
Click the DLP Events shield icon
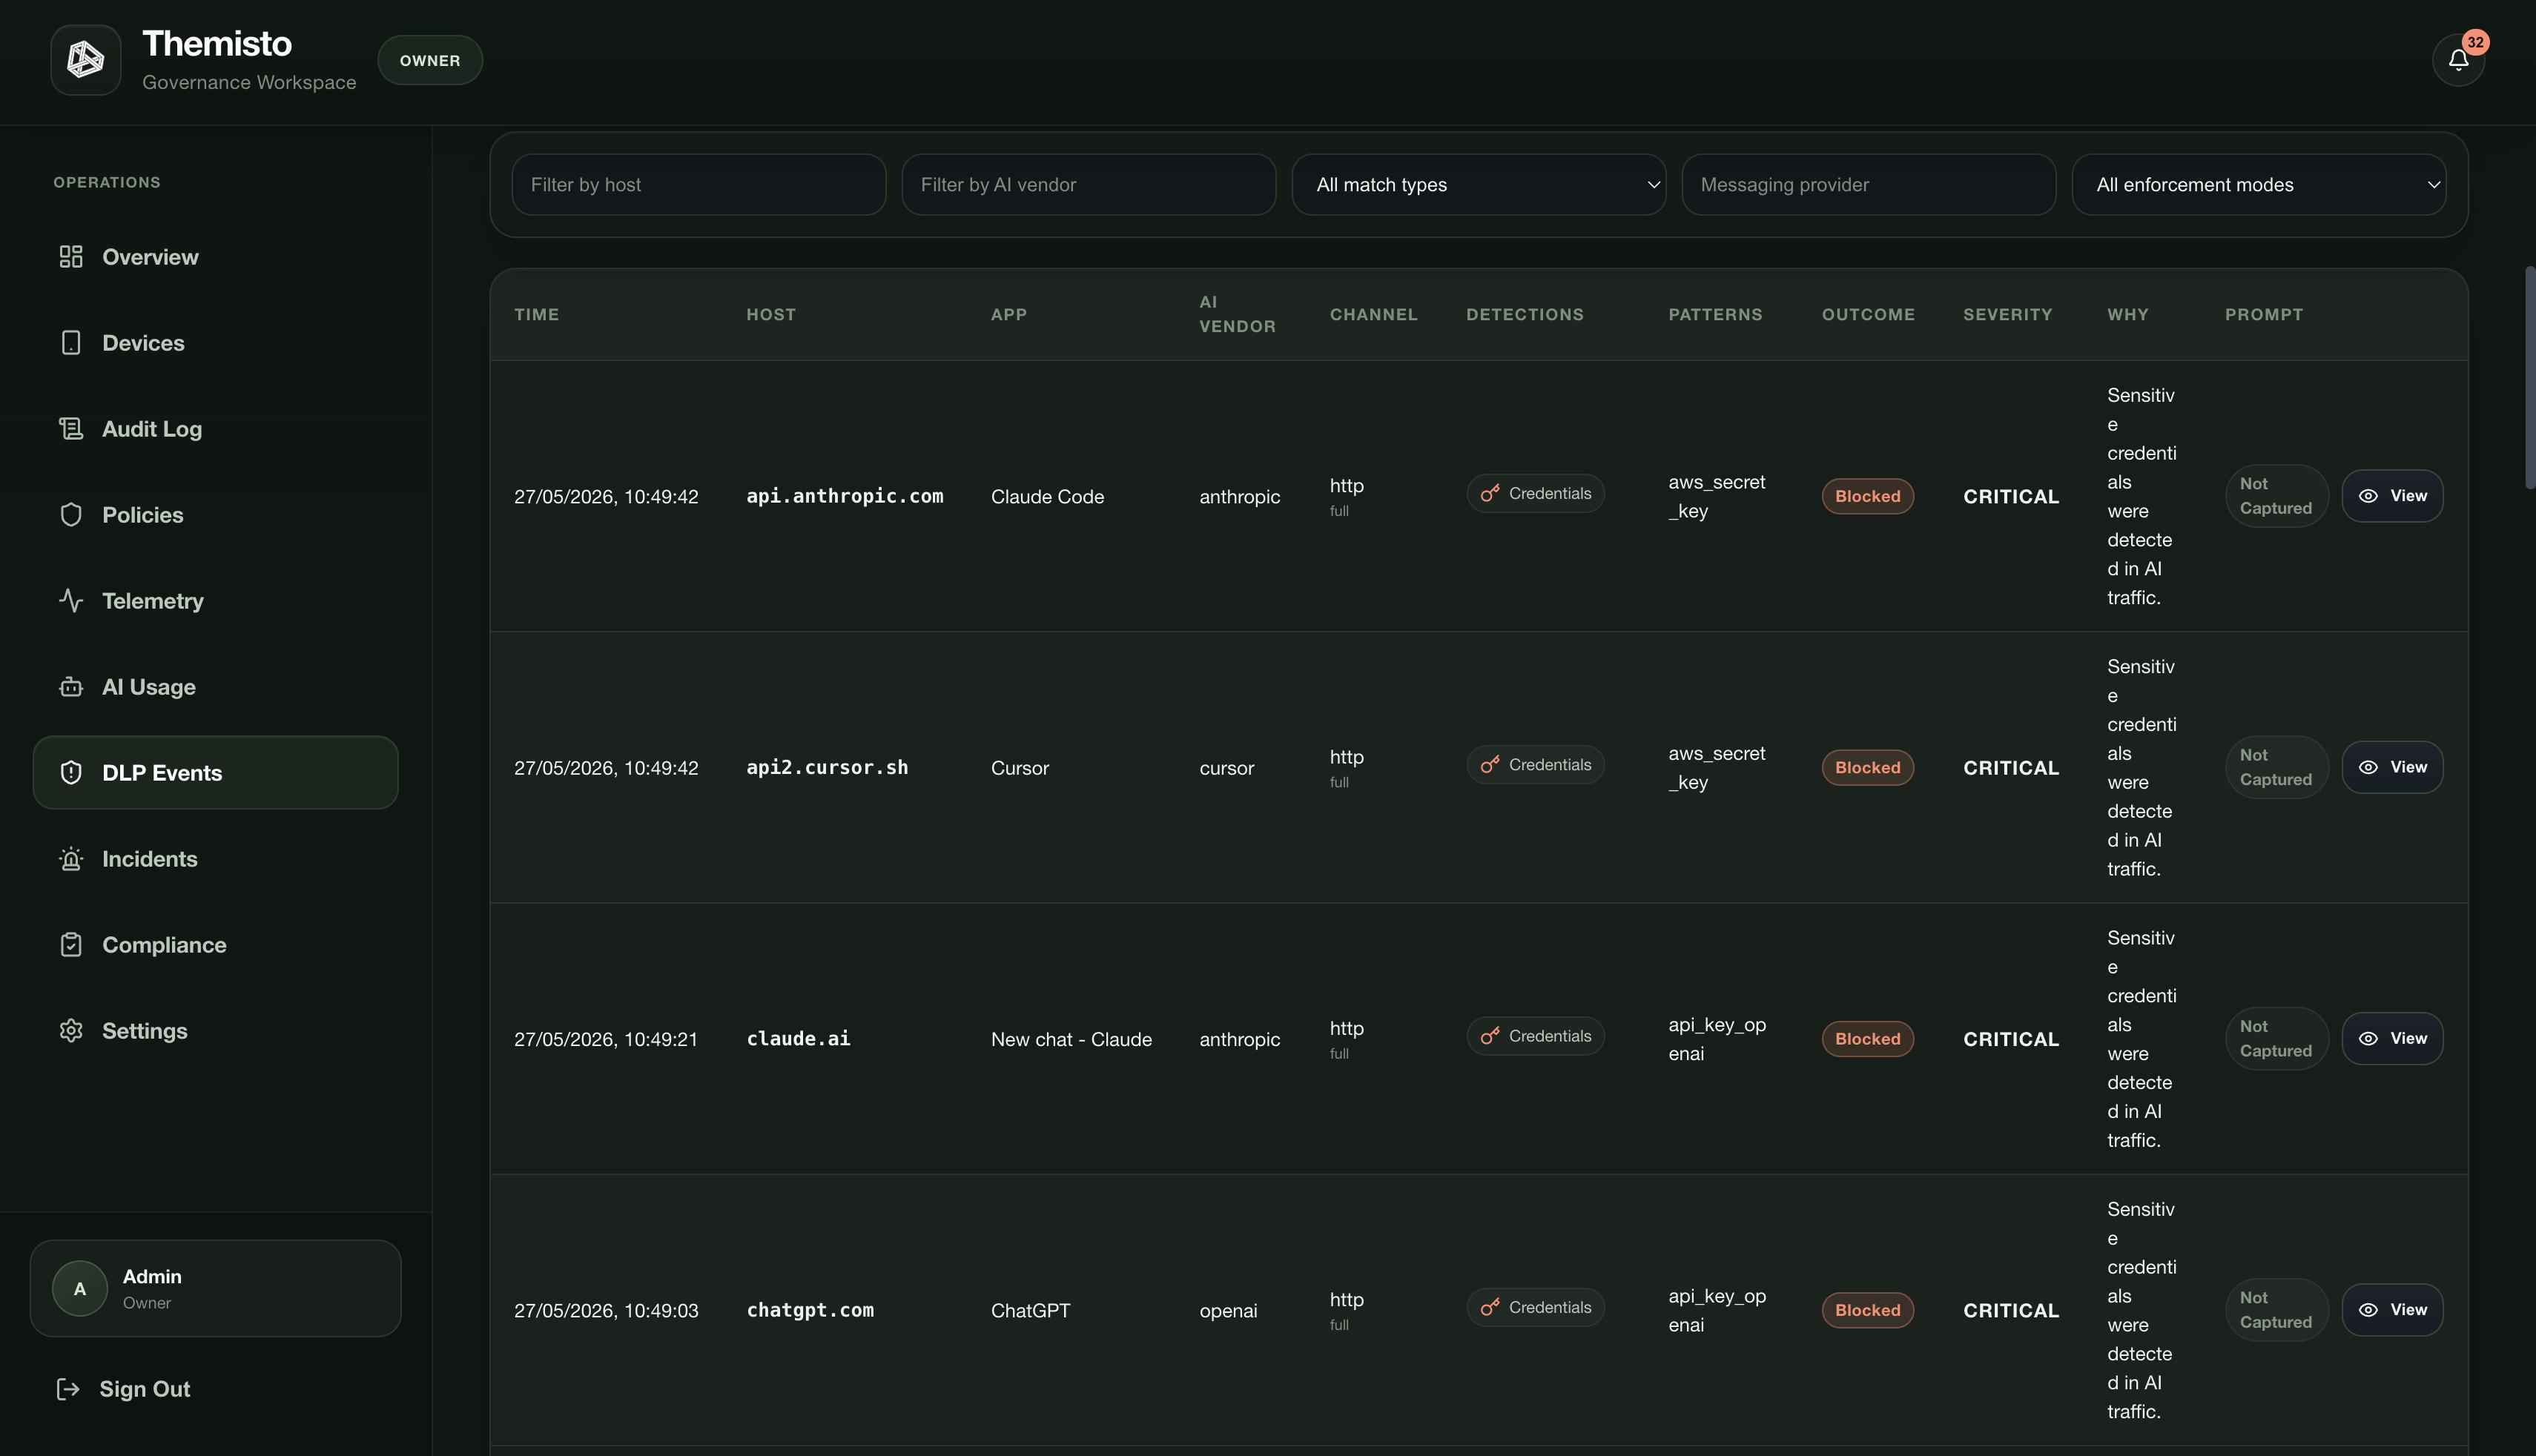71,773
